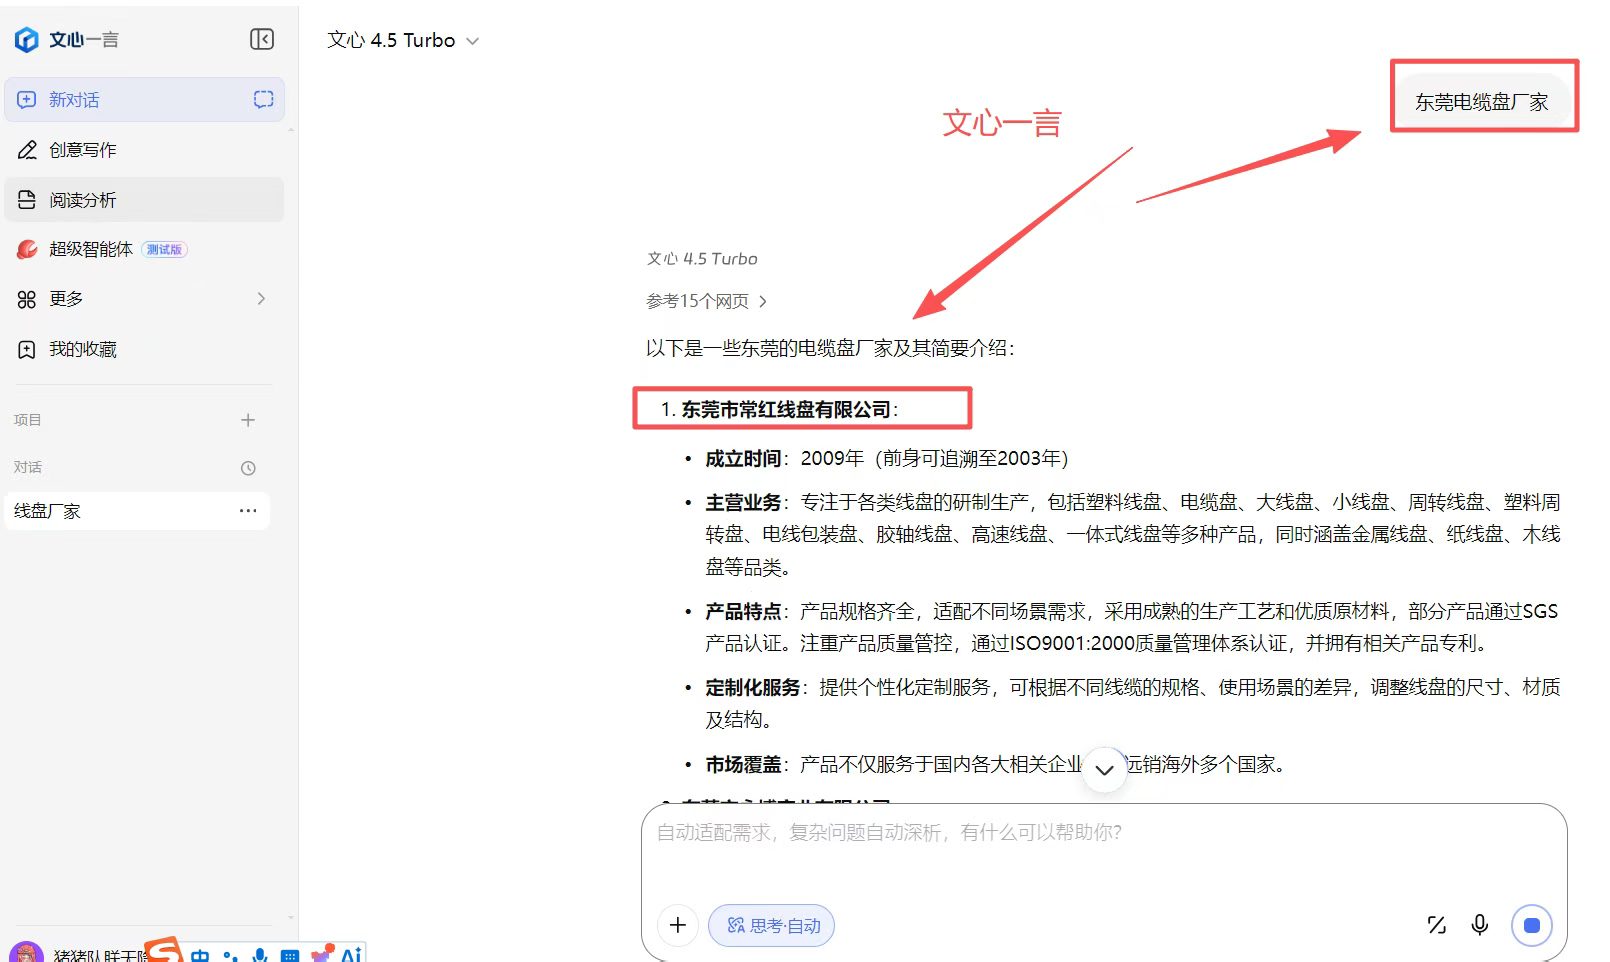Click the microphone icon in chat input
This screenshot has height=962, width=1610.
click(1480, 925)
